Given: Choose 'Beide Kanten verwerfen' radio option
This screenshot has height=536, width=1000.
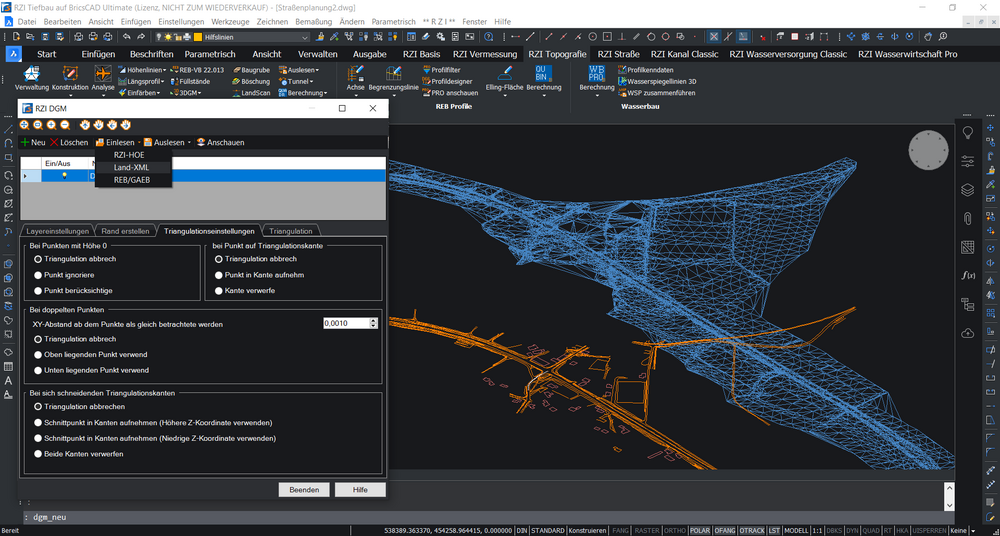Looking at the screenshot, I should click(x=38, y=454).
